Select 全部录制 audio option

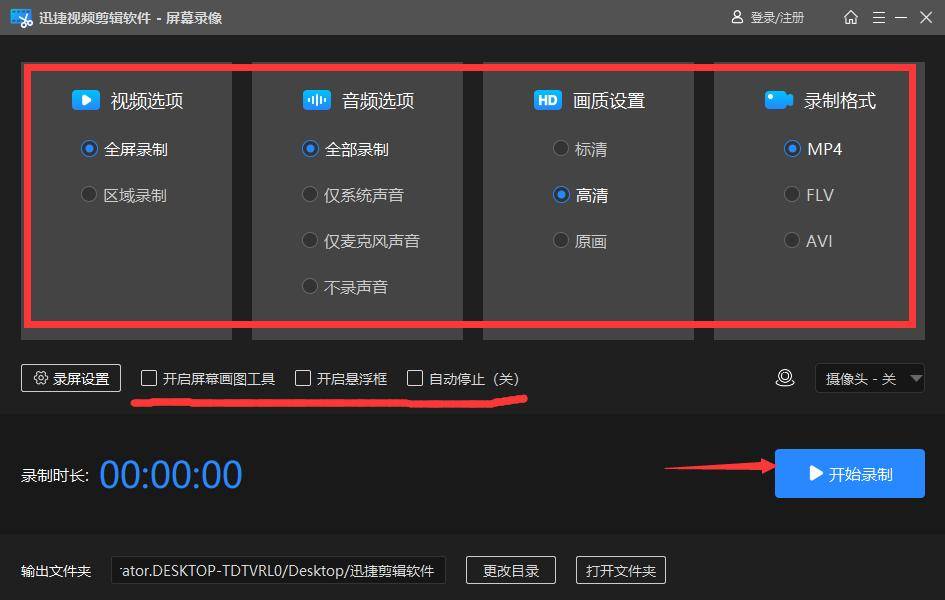[x=345, y=149]
